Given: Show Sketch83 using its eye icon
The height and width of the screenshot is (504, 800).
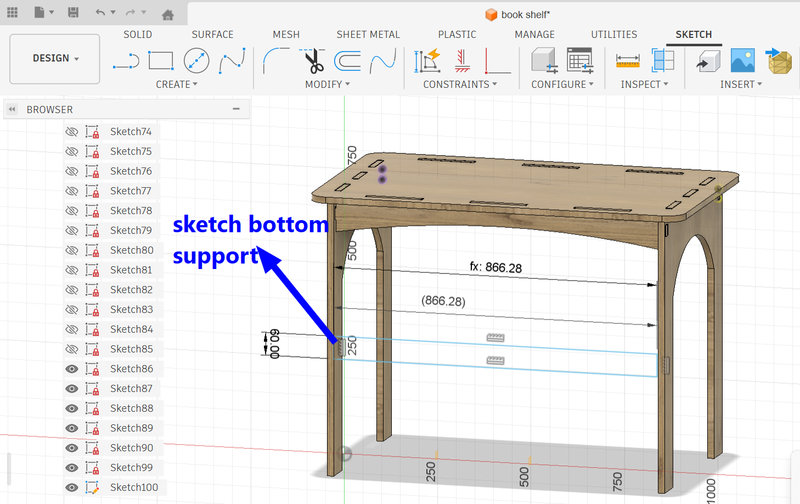Looking at the screenshot, I should [72, 310].
